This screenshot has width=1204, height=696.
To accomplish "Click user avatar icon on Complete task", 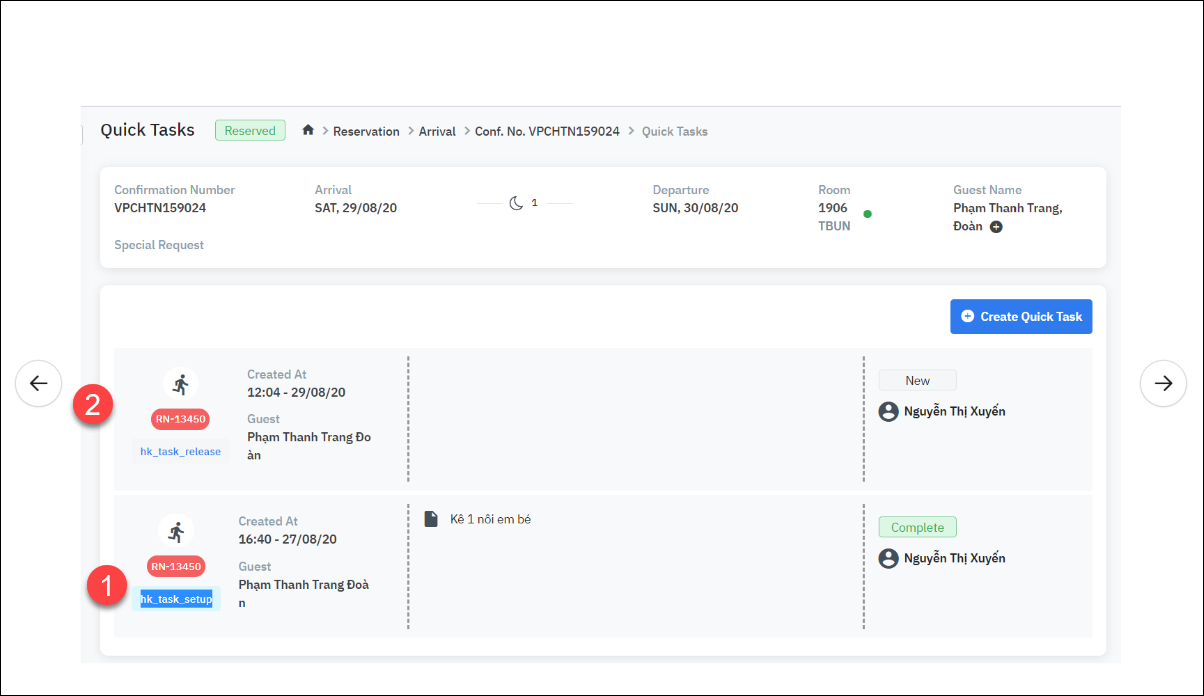I will (888, 558).
